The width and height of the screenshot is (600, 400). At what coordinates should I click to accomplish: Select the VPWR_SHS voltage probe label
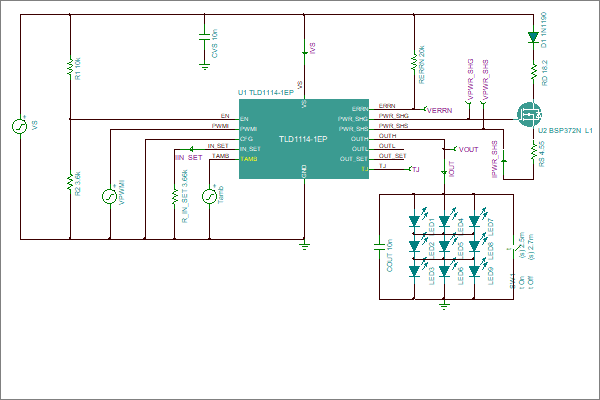point(485,79)
